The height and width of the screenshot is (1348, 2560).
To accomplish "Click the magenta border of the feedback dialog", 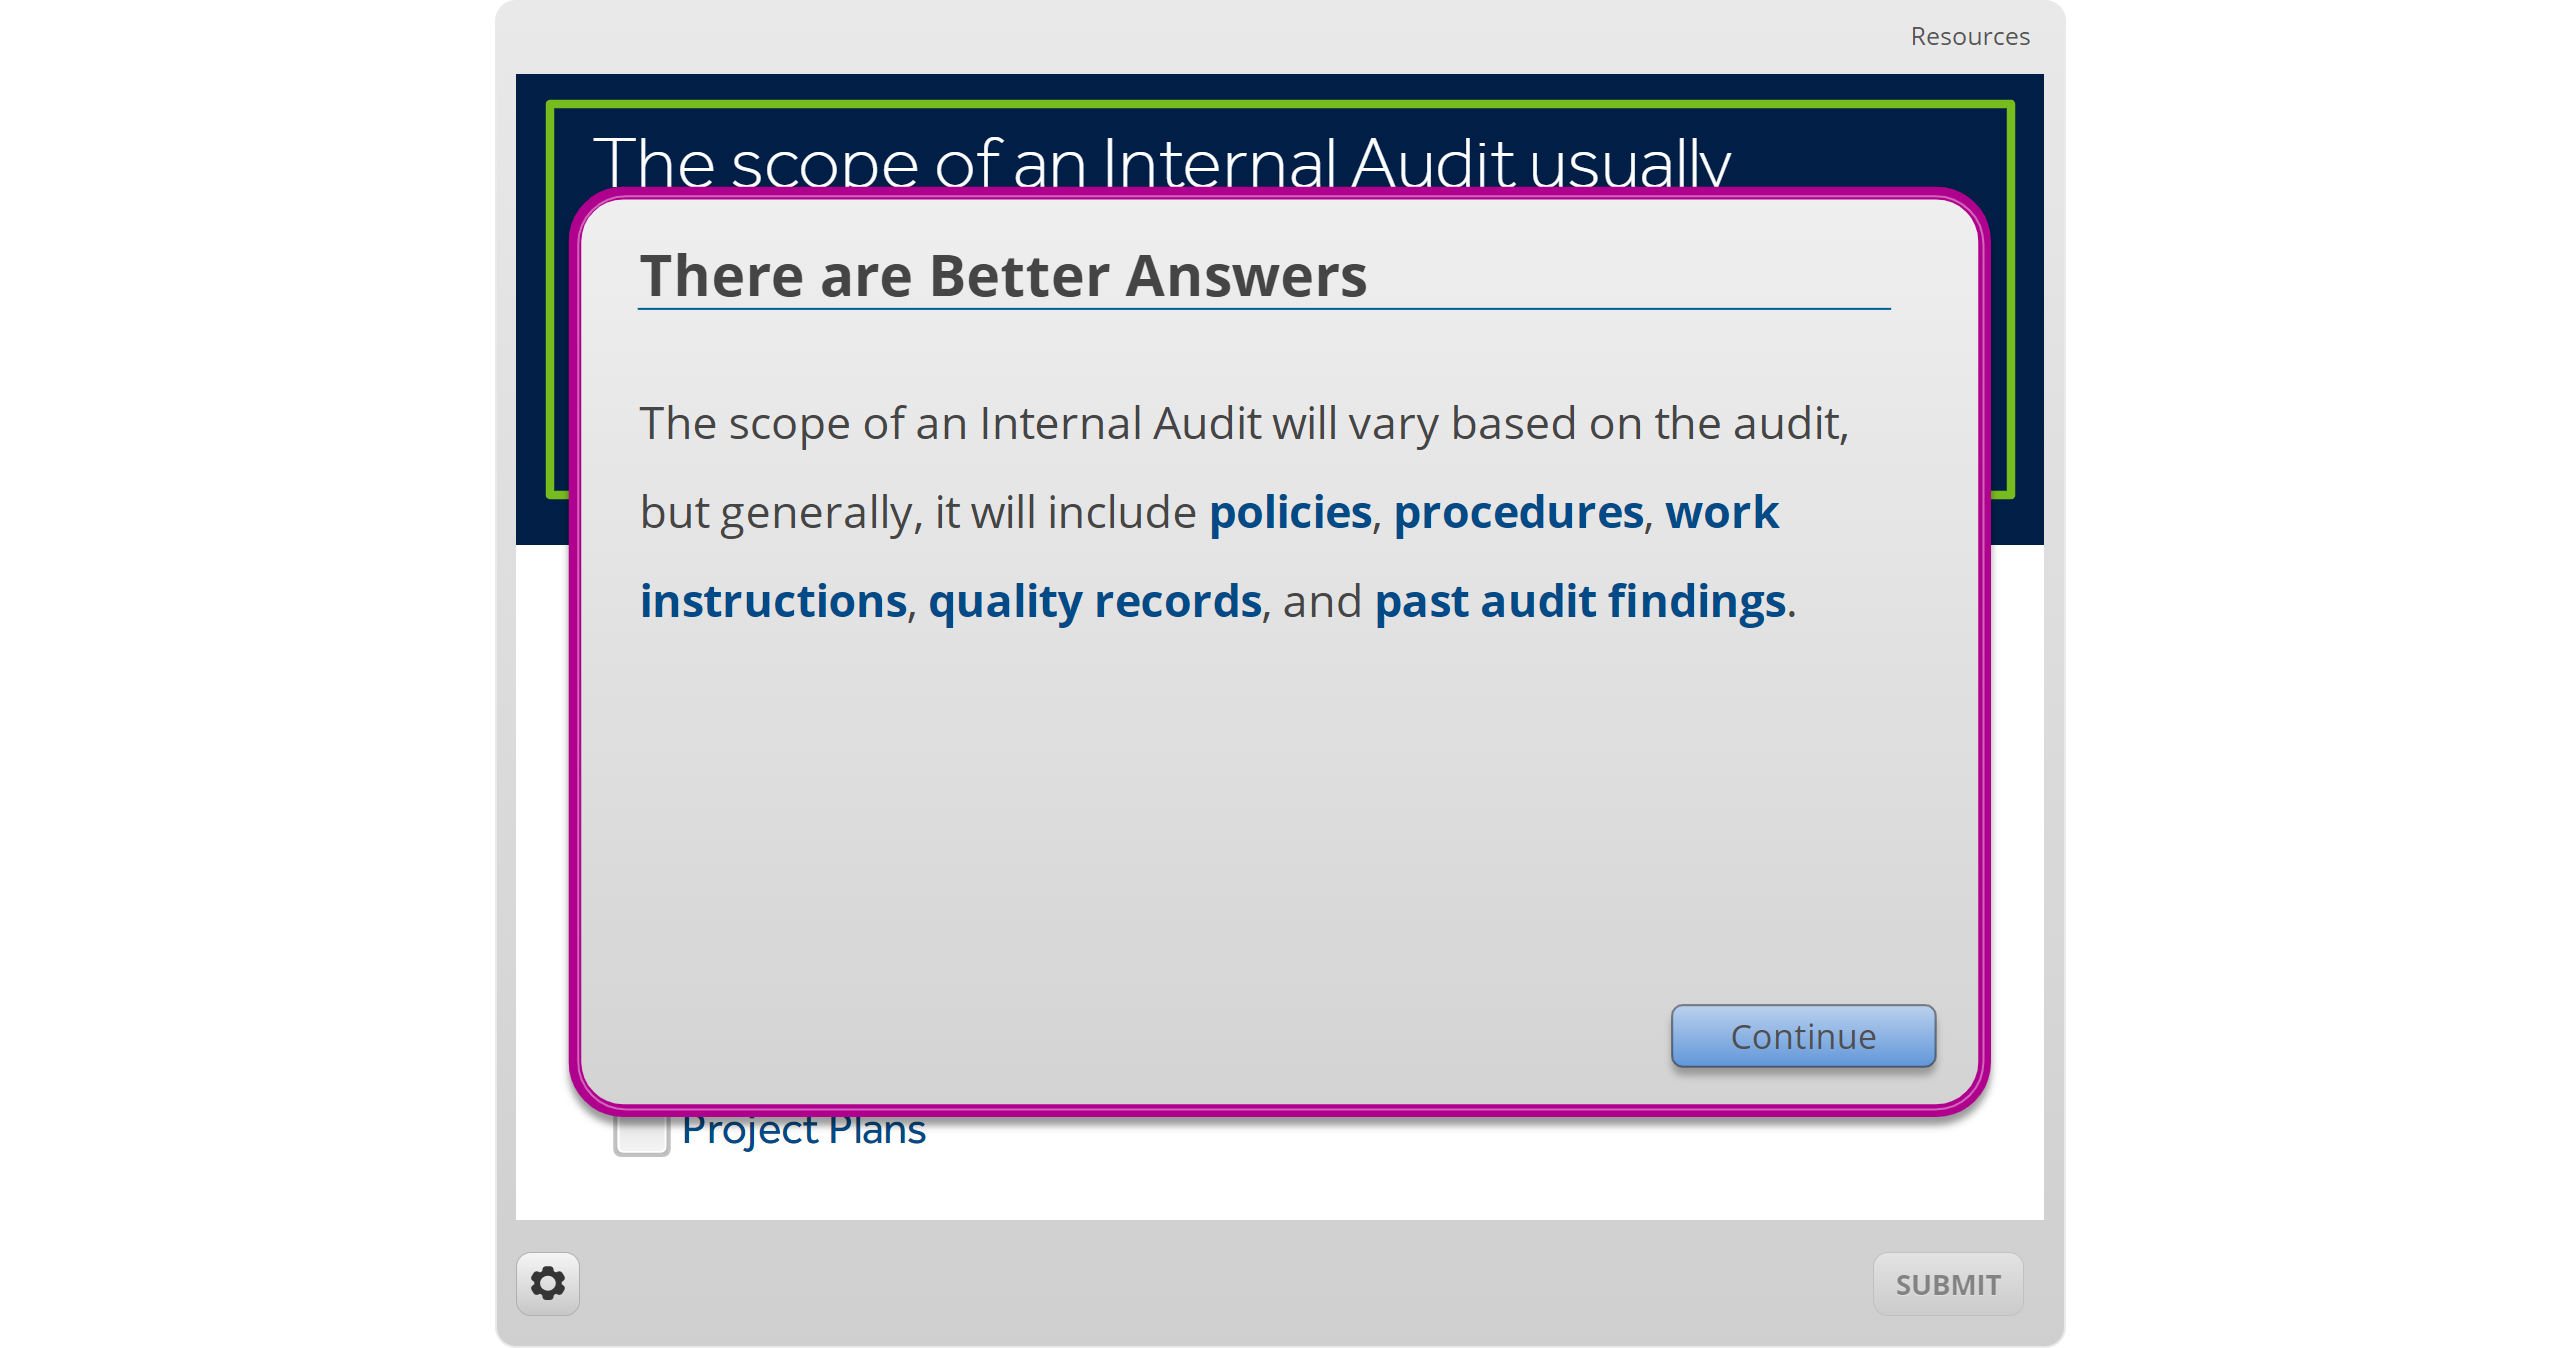I will click(x=575, y=700).
